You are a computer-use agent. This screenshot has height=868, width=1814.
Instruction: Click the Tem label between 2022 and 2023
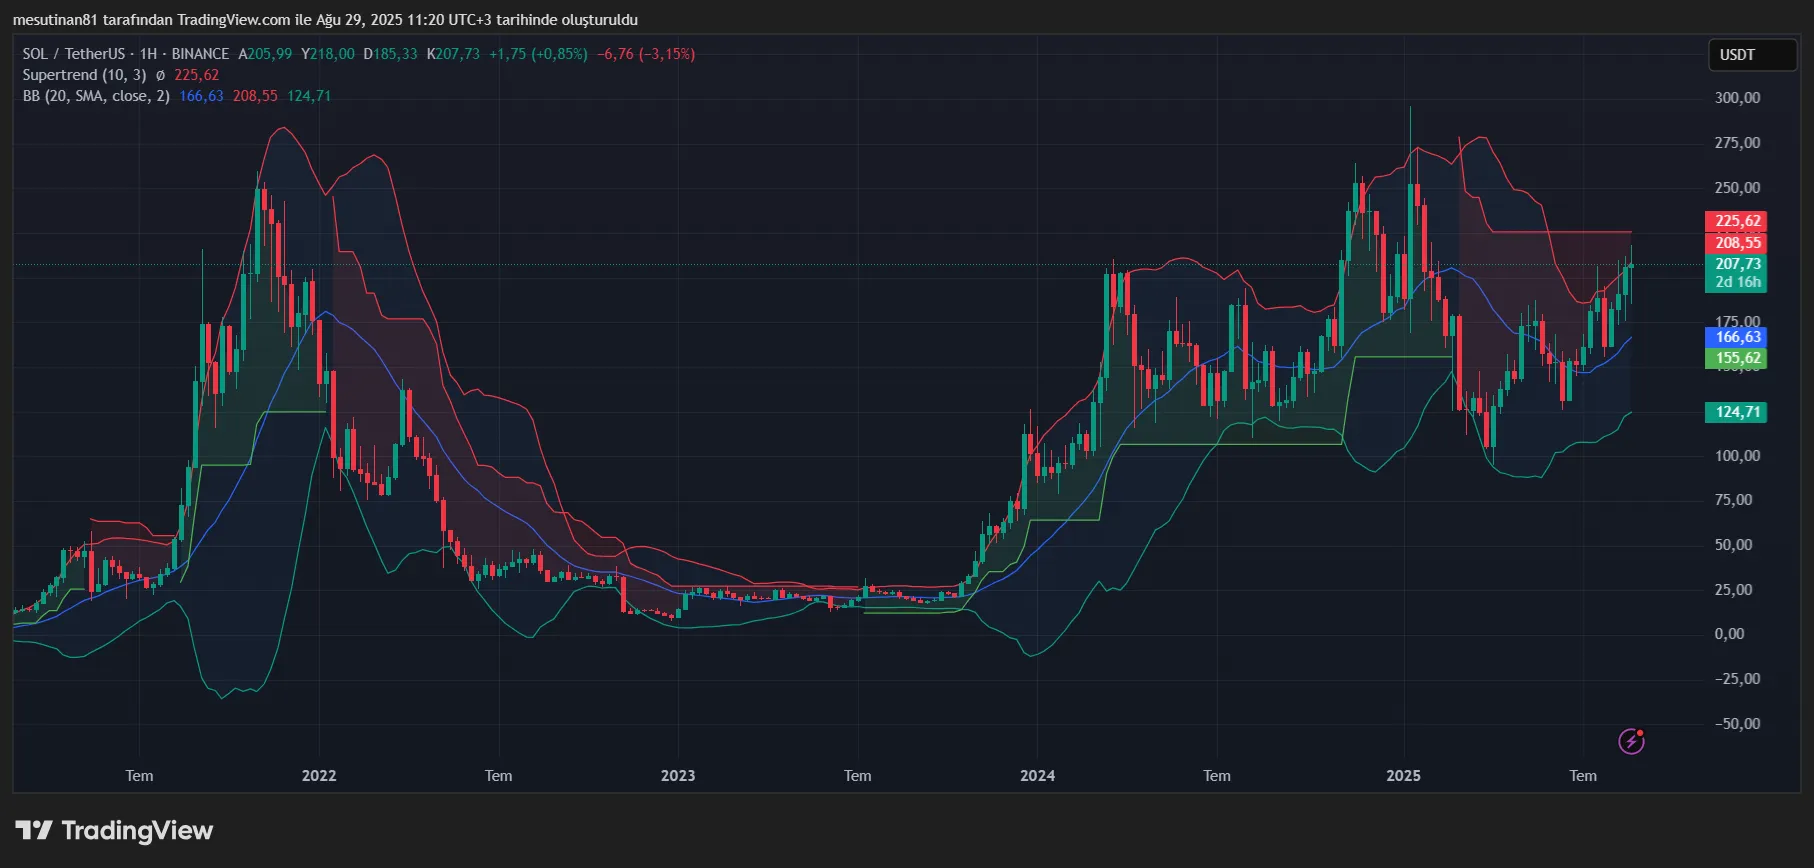point(498,776)
